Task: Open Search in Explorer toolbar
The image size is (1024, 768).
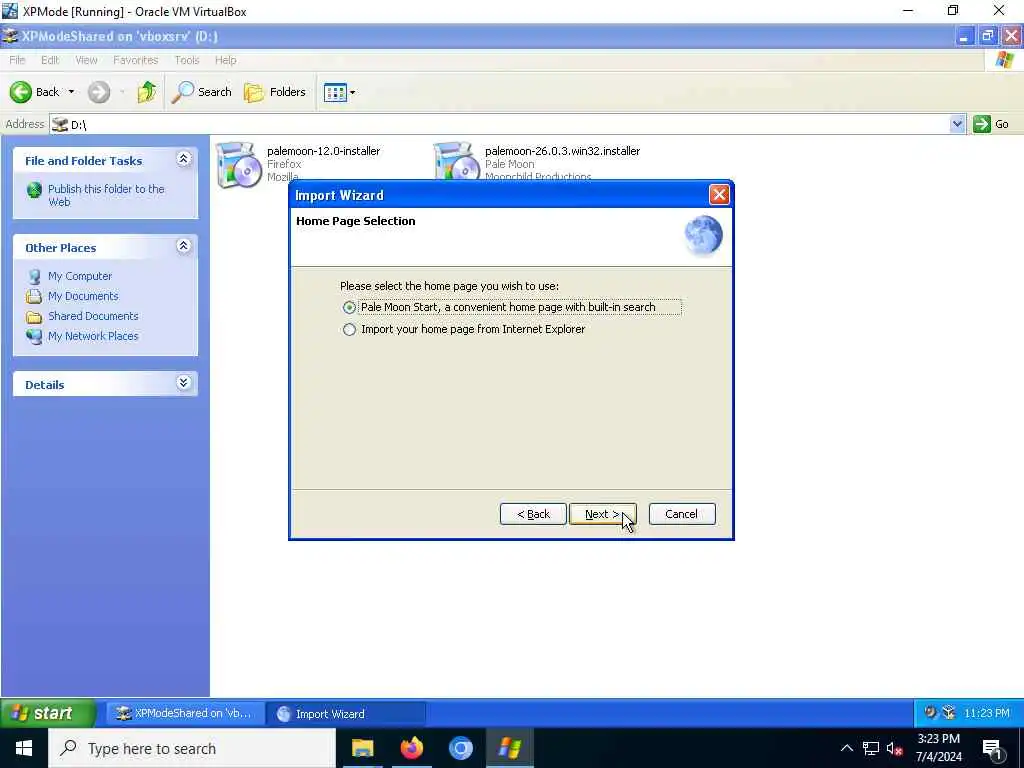Action: pos(201,92)
